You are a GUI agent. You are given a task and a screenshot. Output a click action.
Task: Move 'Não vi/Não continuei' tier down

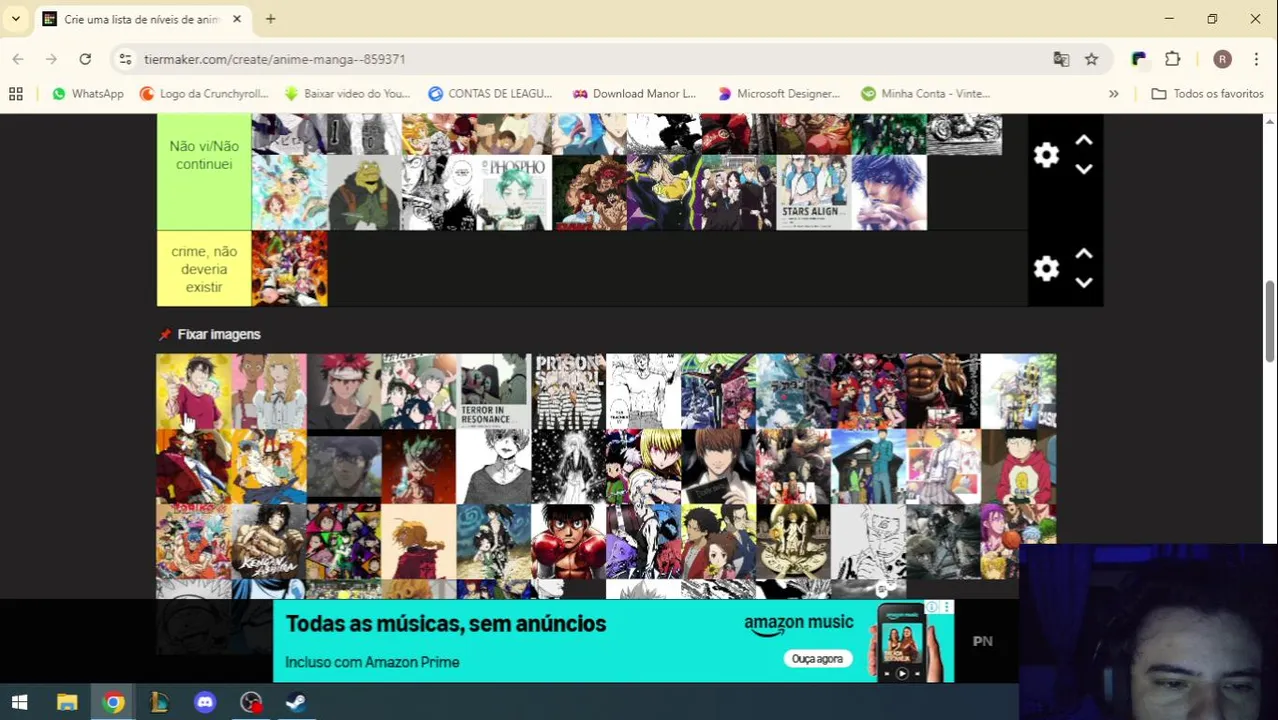1084,169
